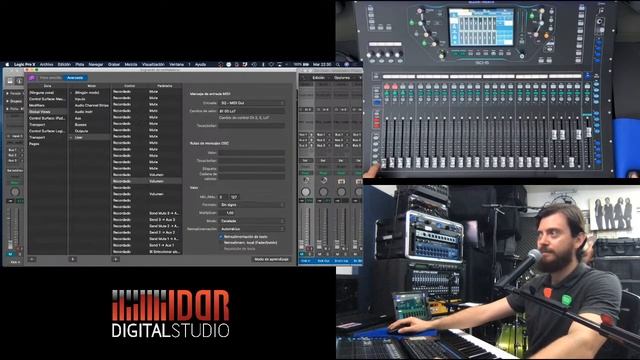This screenshot has height=360, width=640.
Task: Select the Inputs mode
Action: tap(89, 99)
